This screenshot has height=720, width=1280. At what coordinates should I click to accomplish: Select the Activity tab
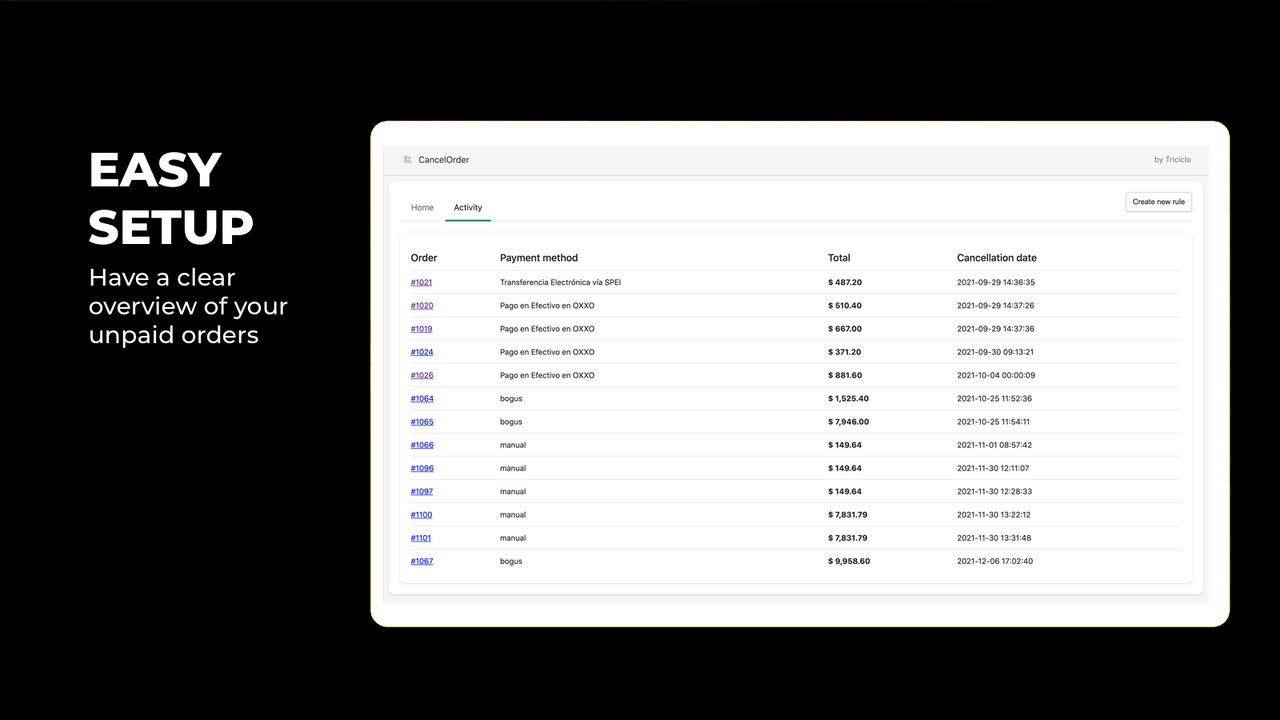468,208
